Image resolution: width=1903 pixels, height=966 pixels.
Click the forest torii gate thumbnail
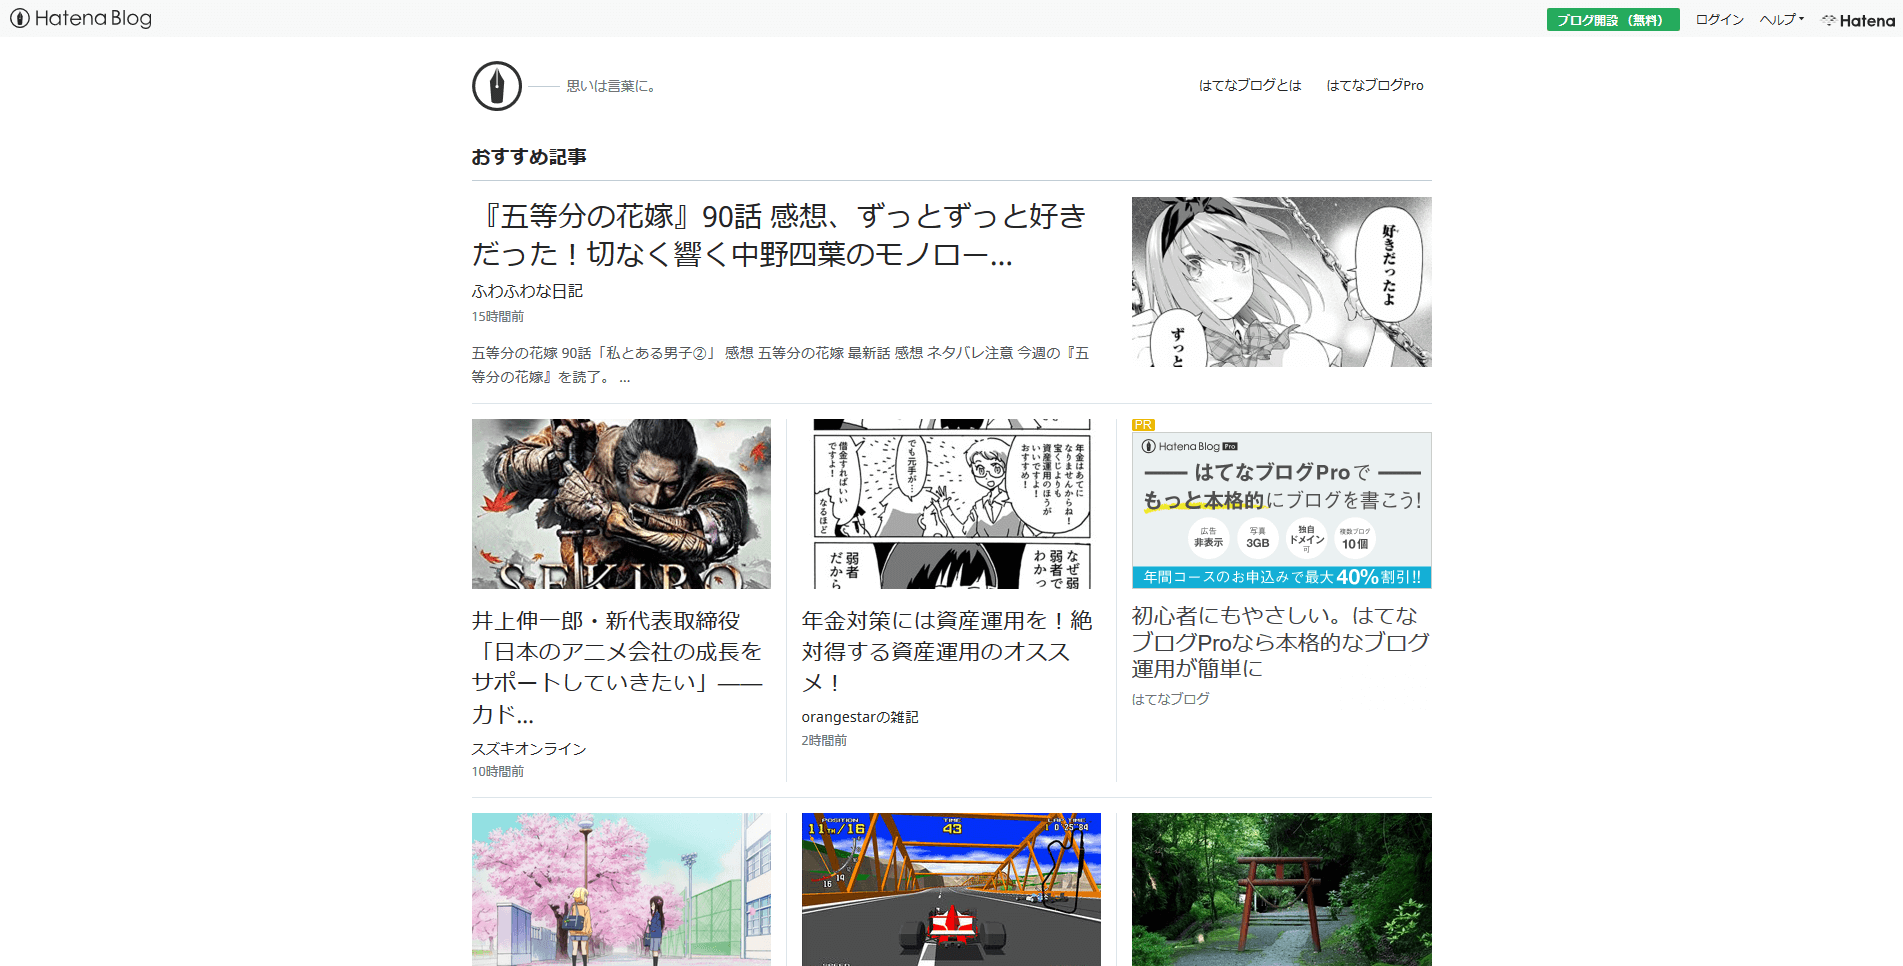click(x=1281, y=889)
